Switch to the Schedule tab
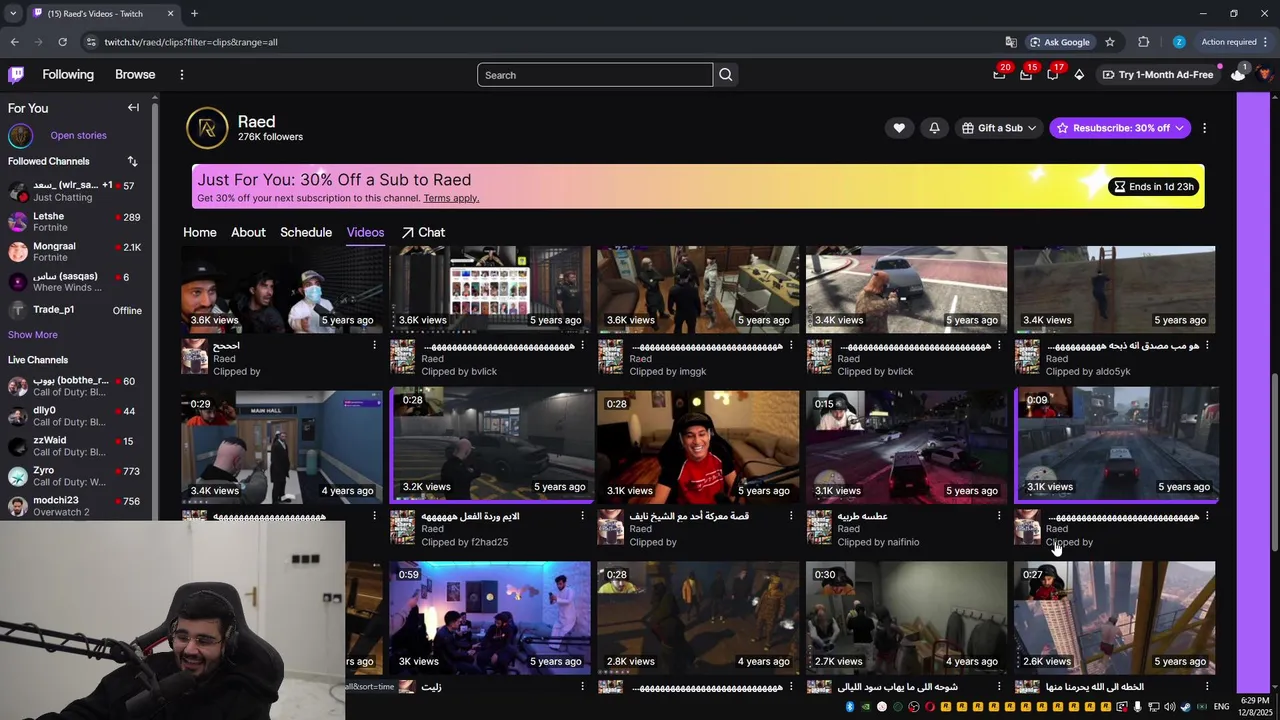The height and width of the screenshot is (720, 1280). click(306, 232)
